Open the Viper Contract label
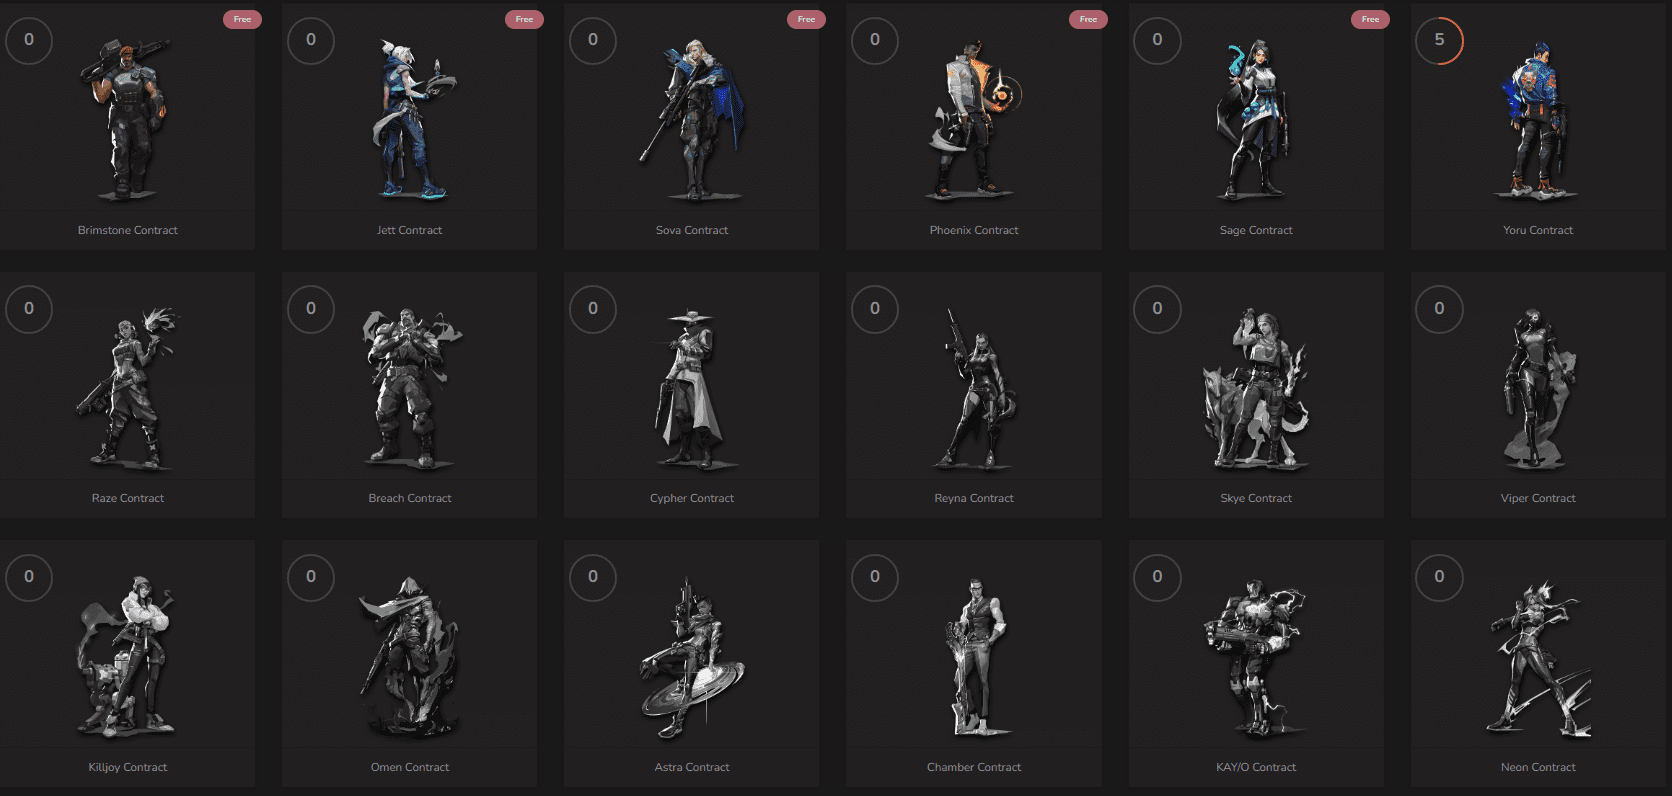The image size is (1672, 796). (1538, 498)
